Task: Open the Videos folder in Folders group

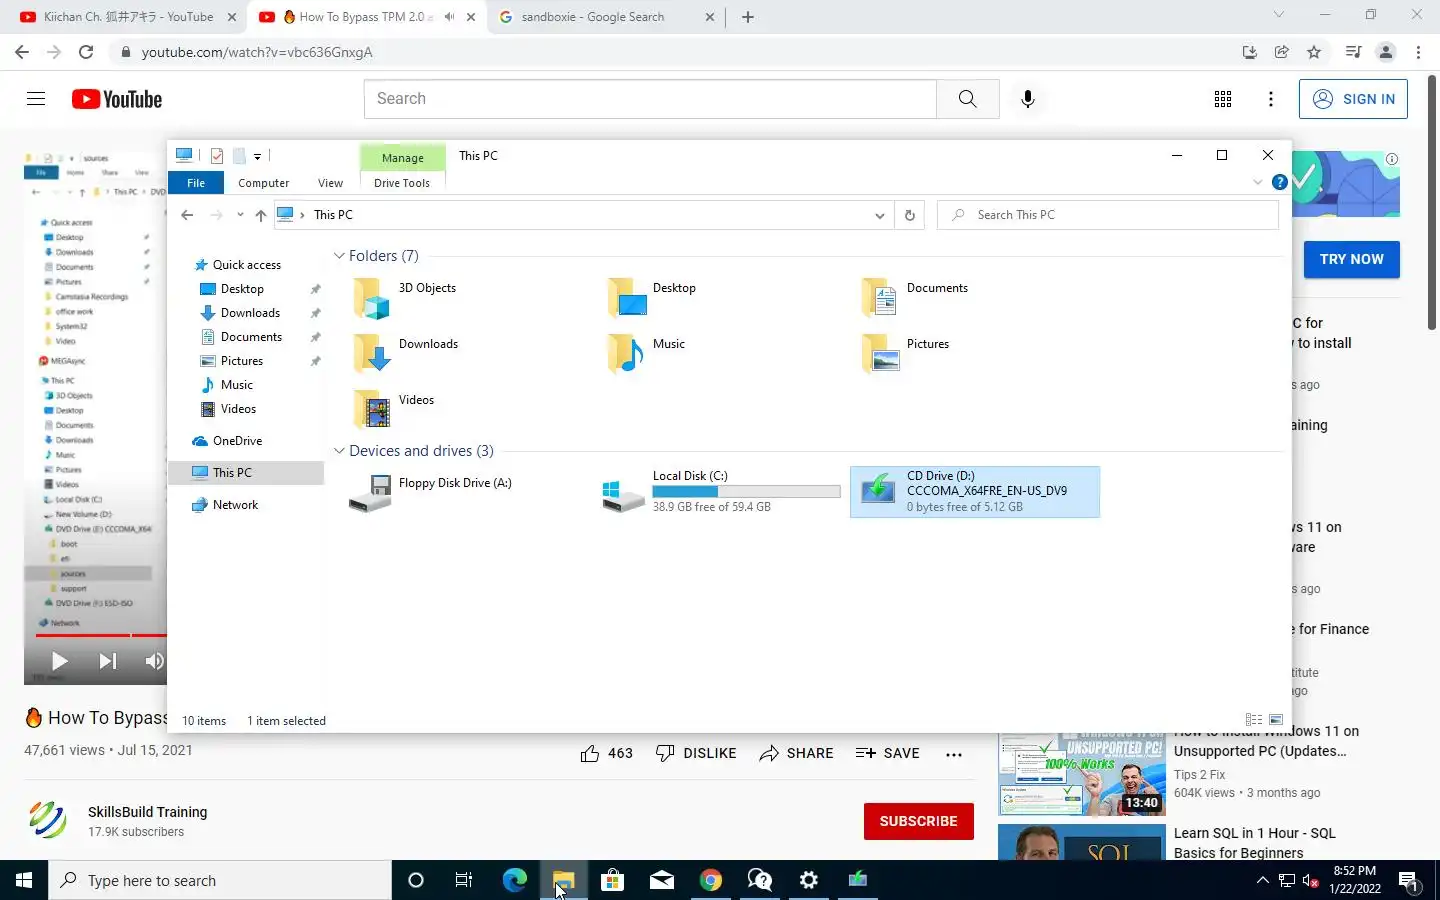Action: (372, 410)
